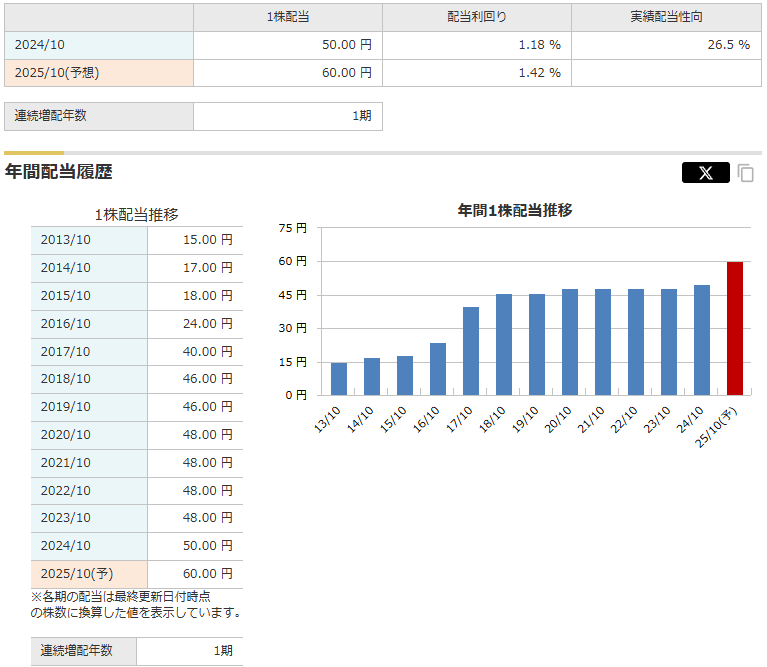
Task: Click the 実績配当性向 column header
Action: (x=665, y=17)
